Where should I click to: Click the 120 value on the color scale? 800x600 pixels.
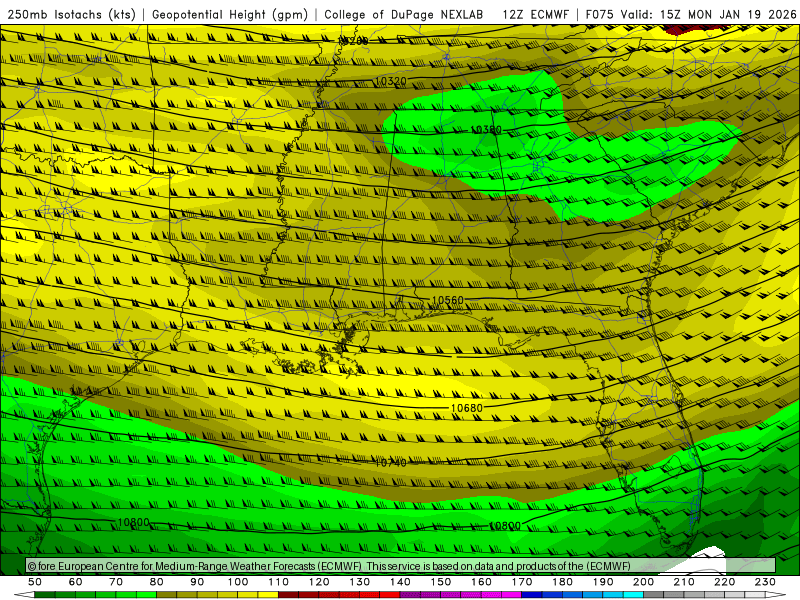point(319,582)
